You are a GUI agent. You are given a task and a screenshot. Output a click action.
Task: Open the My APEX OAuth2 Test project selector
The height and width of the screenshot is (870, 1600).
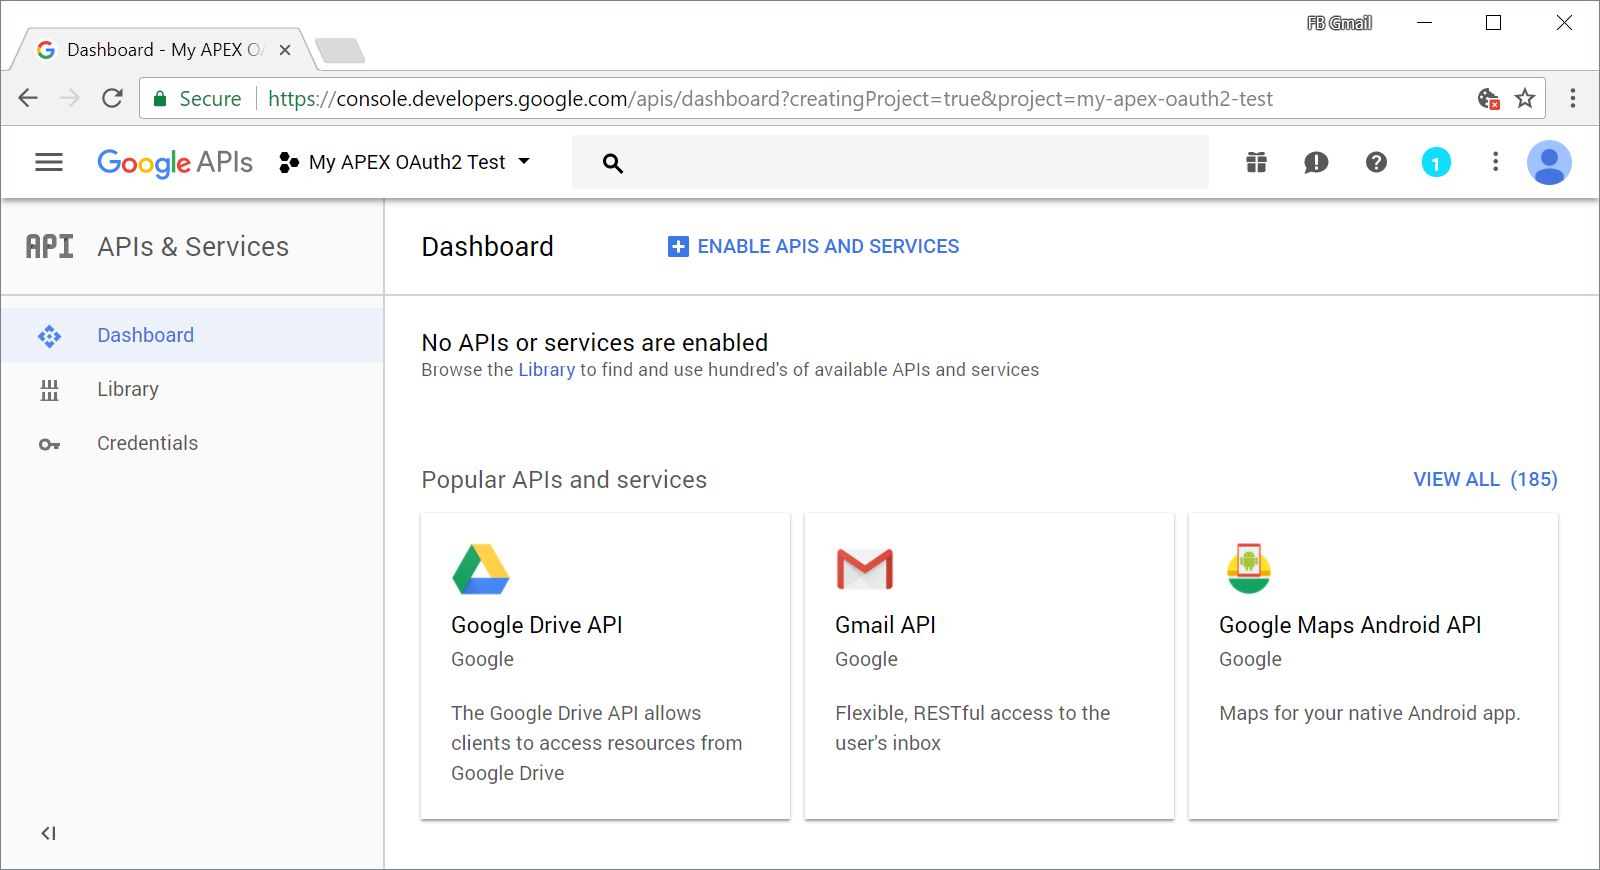click(x=405, y=162)
